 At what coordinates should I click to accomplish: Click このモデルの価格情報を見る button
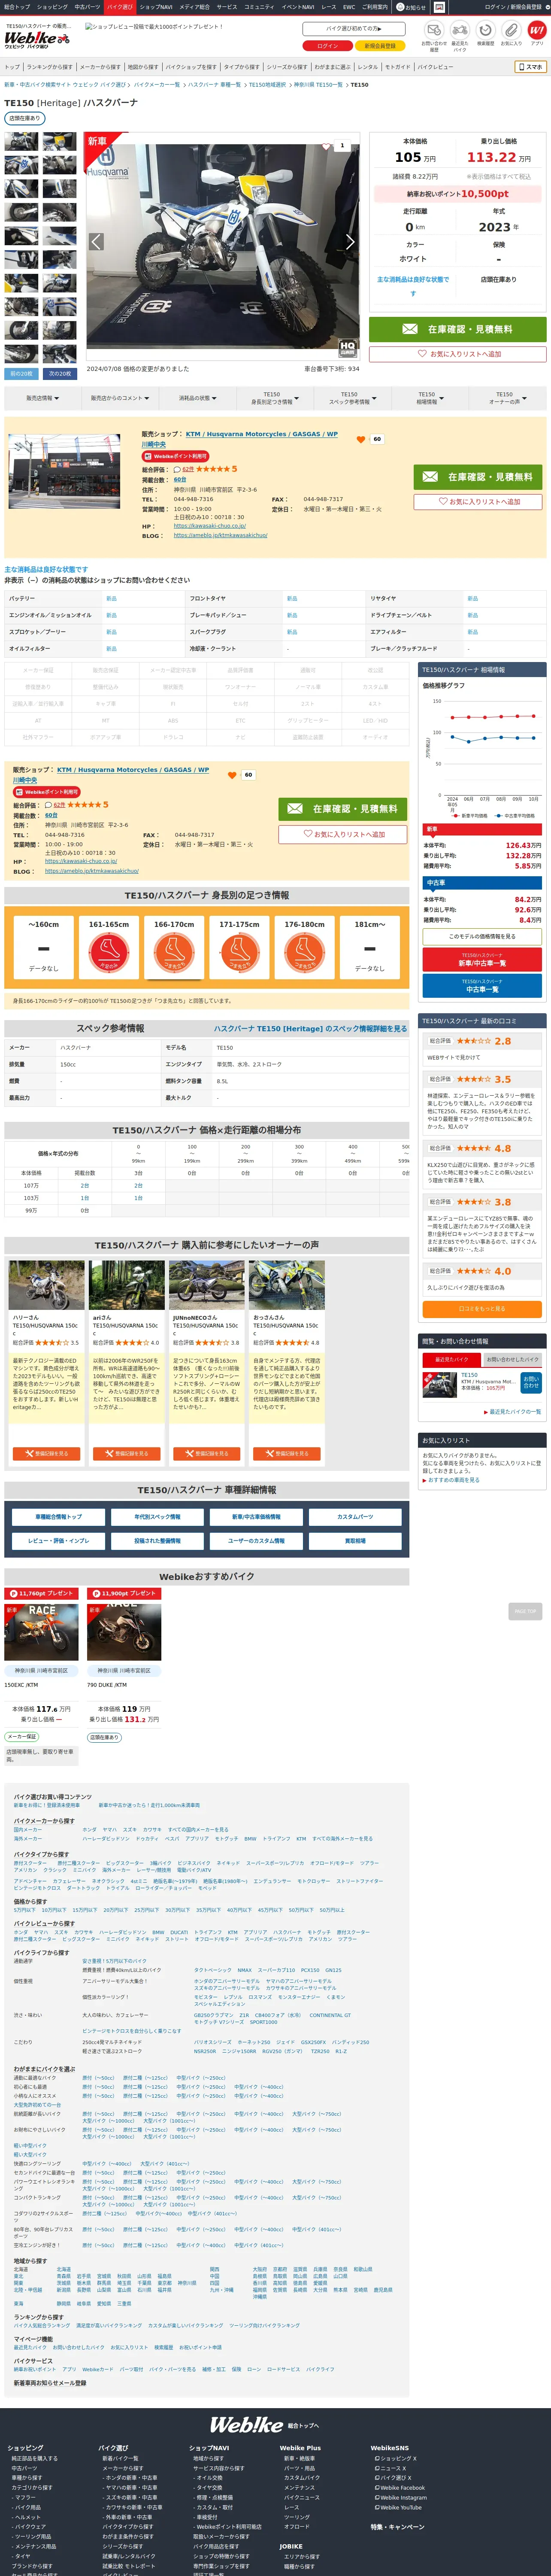coord(482,937)
